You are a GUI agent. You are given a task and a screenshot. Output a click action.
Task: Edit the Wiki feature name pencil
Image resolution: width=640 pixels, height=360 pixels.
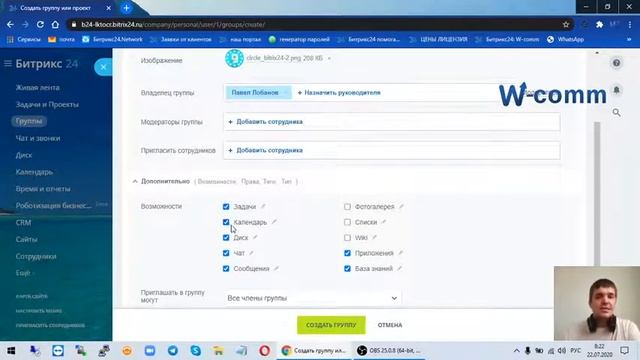374,237
